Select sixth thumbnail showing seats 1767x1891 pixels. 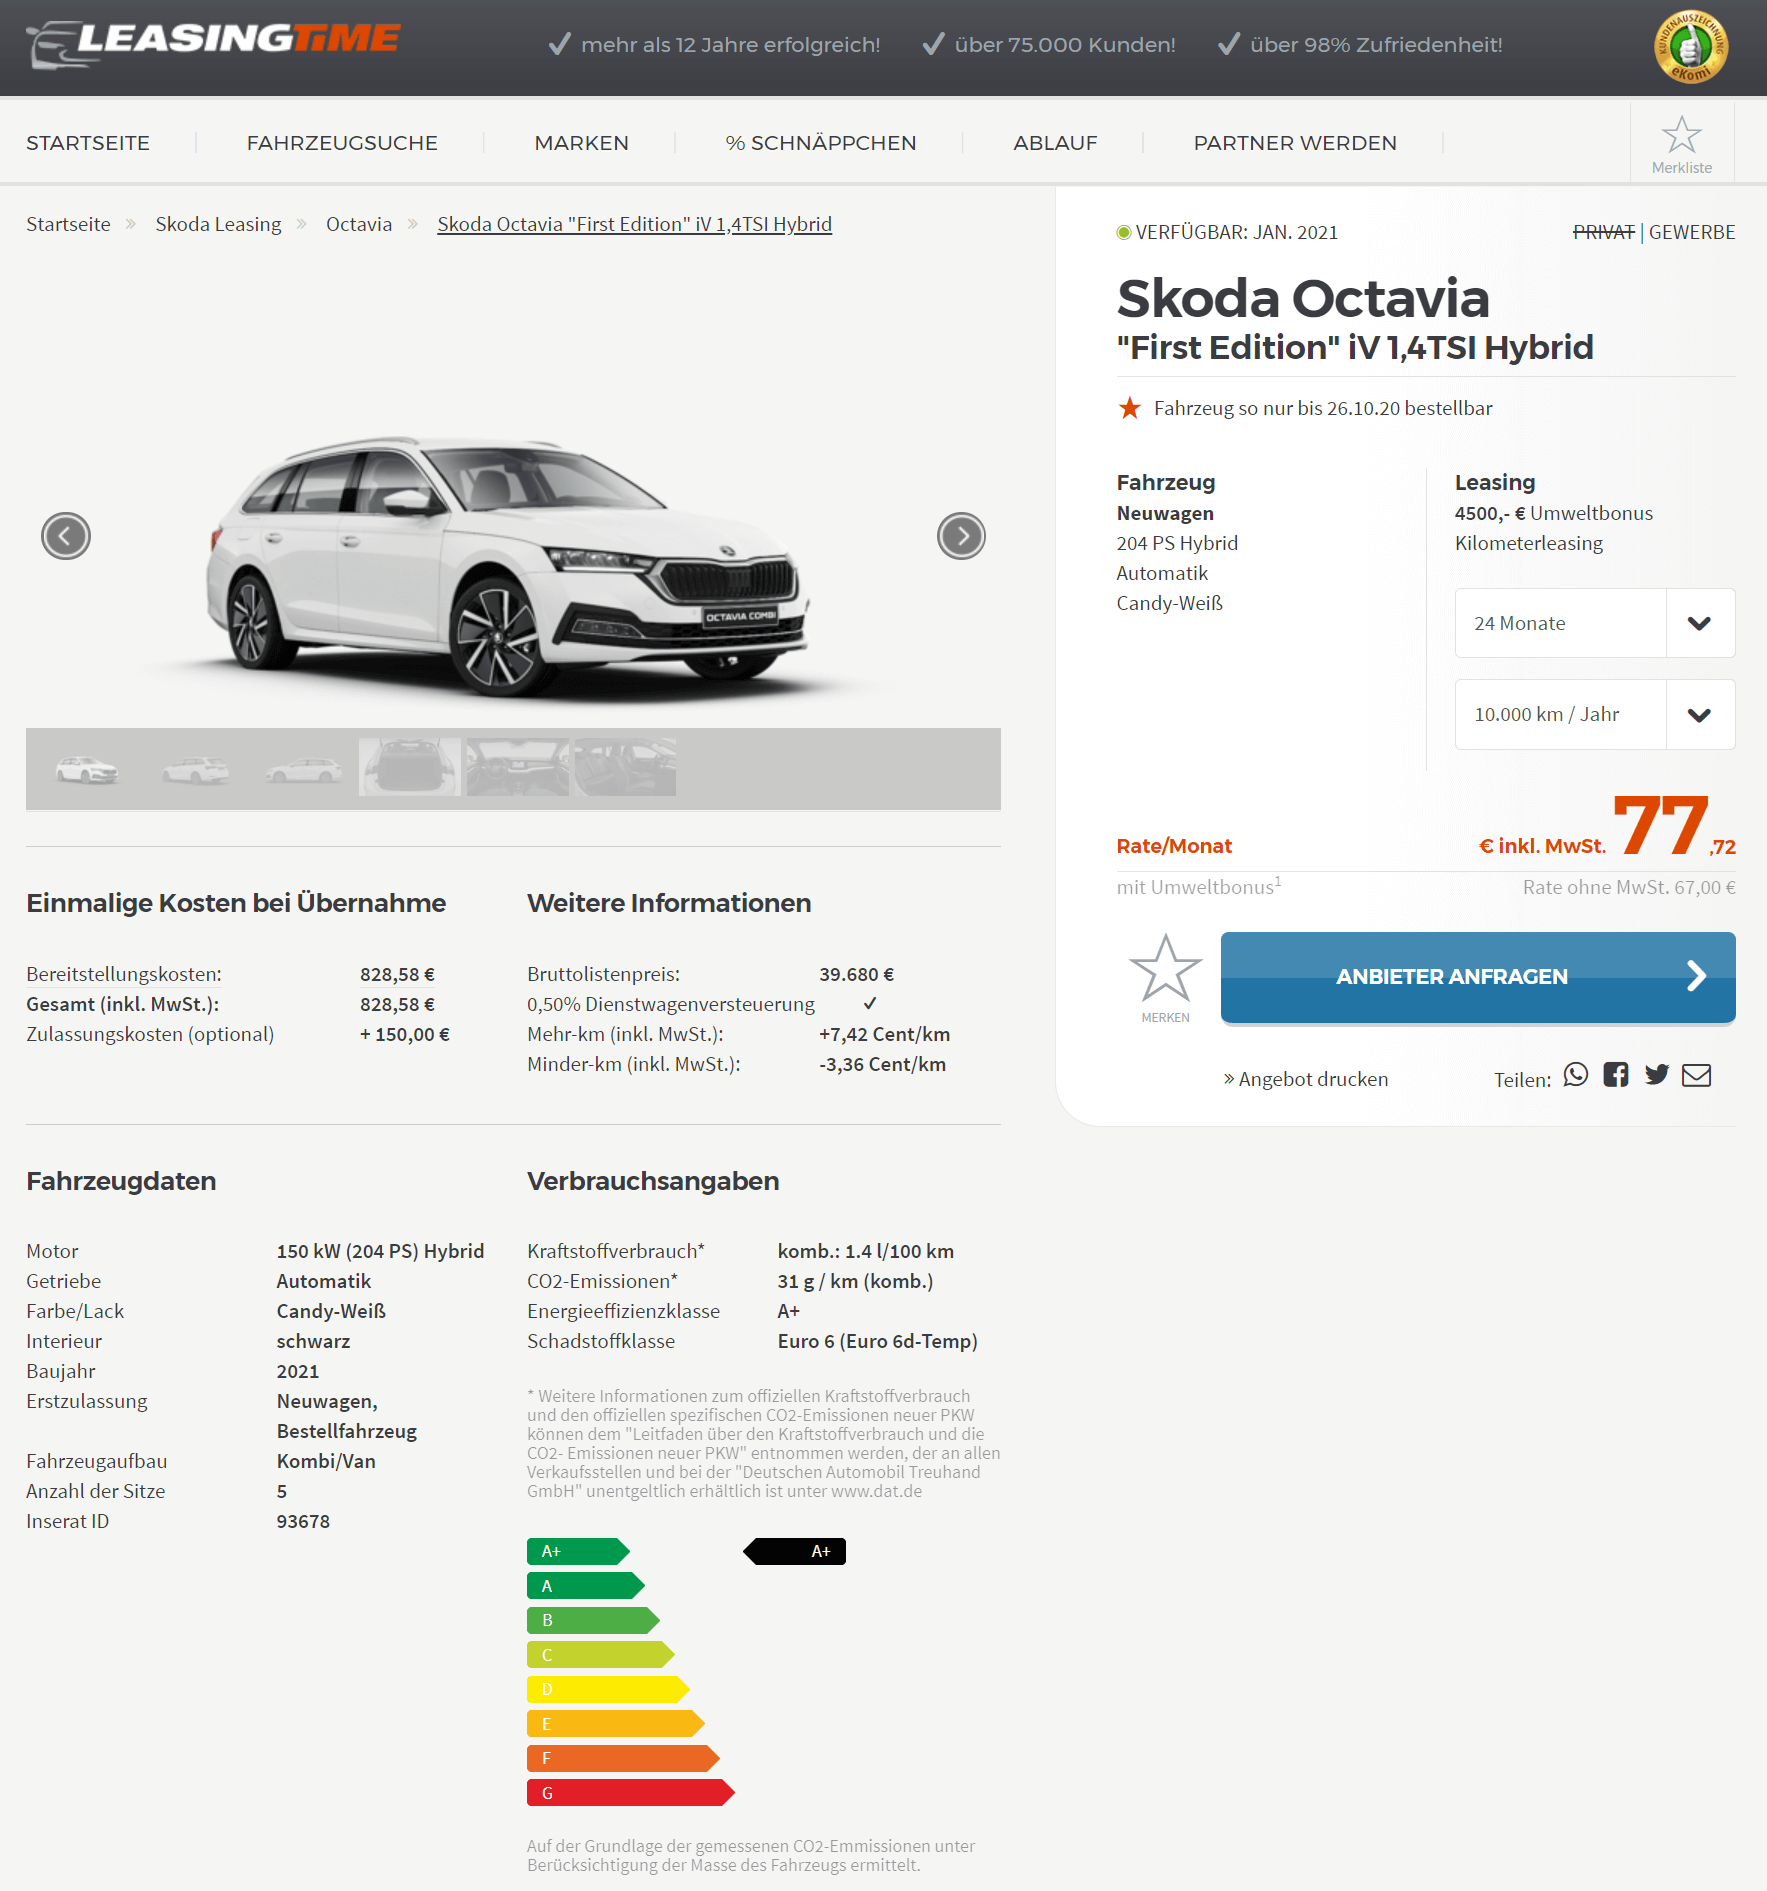click(x=625, y=767)
